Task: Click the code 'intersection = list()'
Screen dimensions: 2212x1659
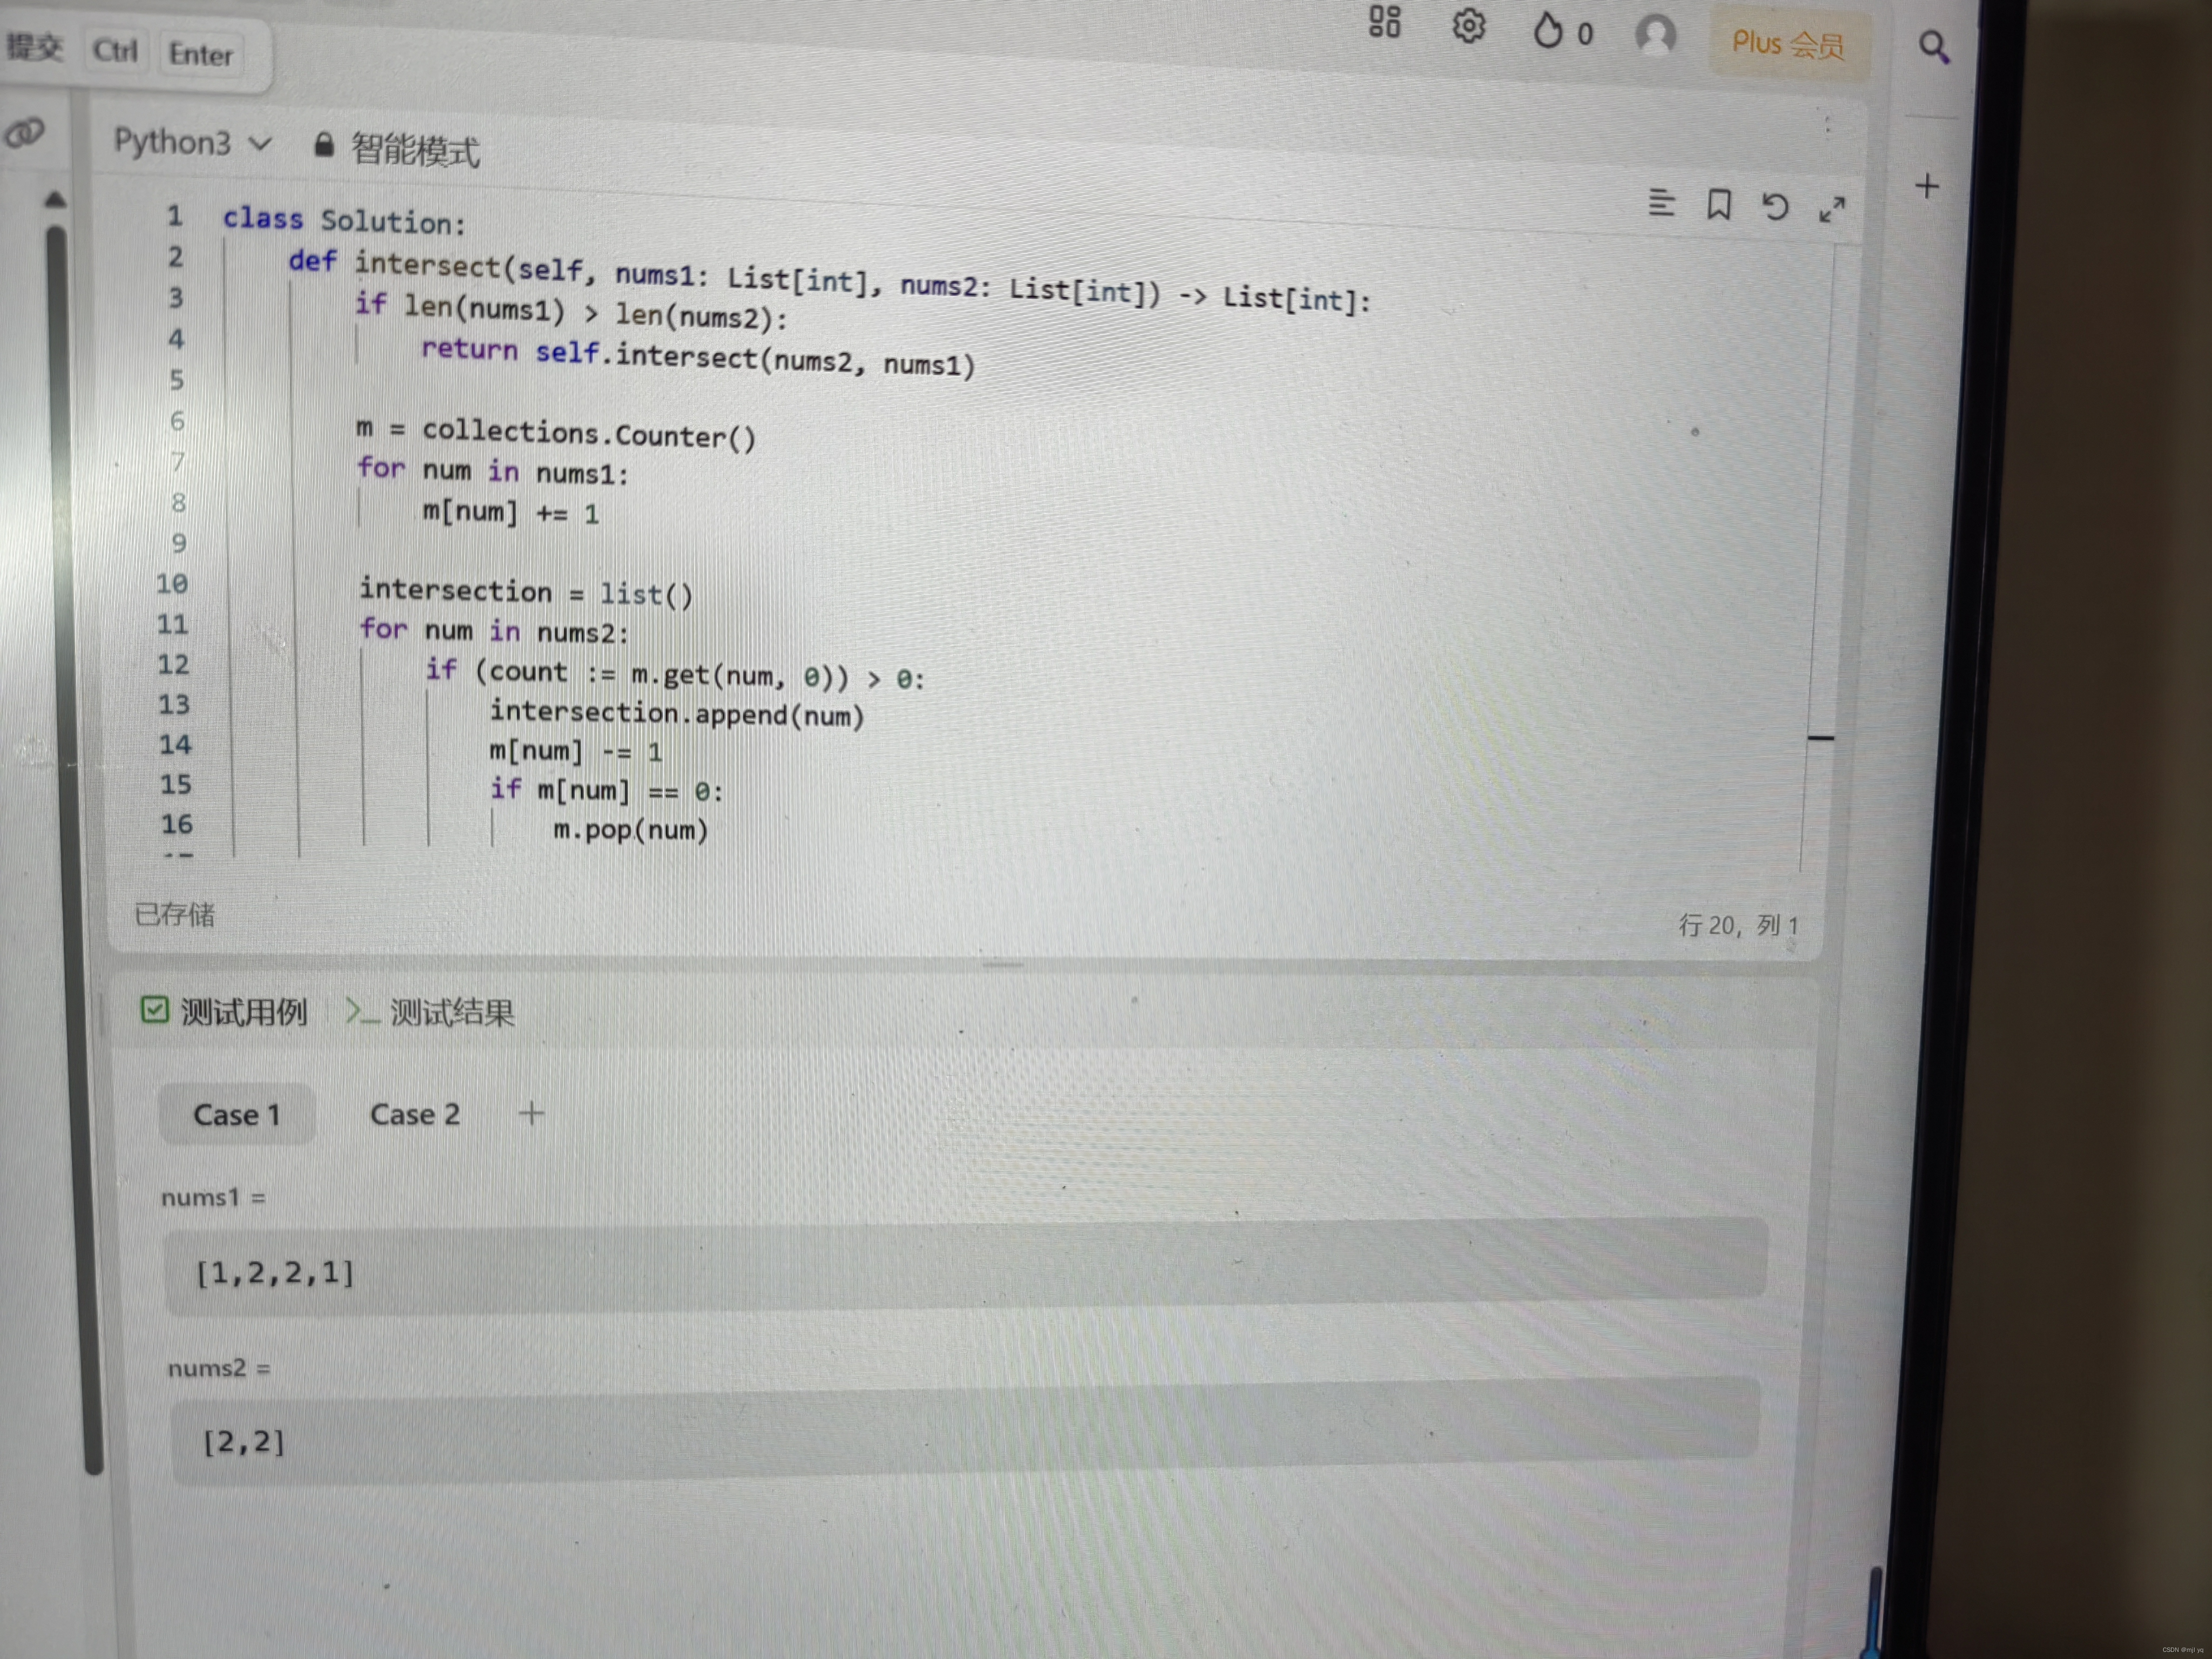Action: 526,592
